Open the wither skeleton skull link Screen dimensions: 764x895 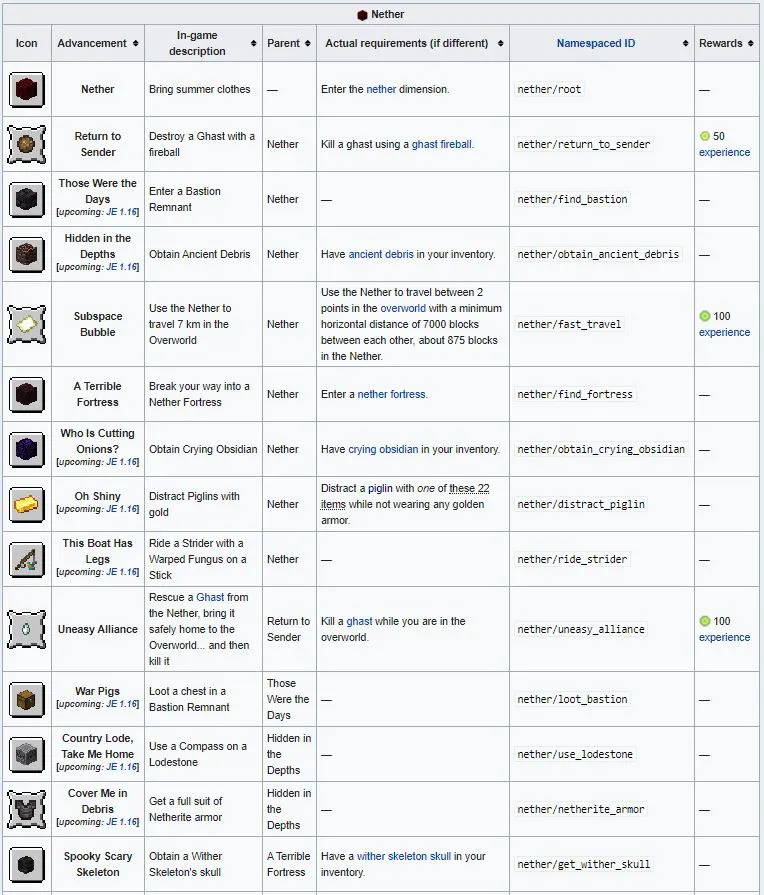403,856
